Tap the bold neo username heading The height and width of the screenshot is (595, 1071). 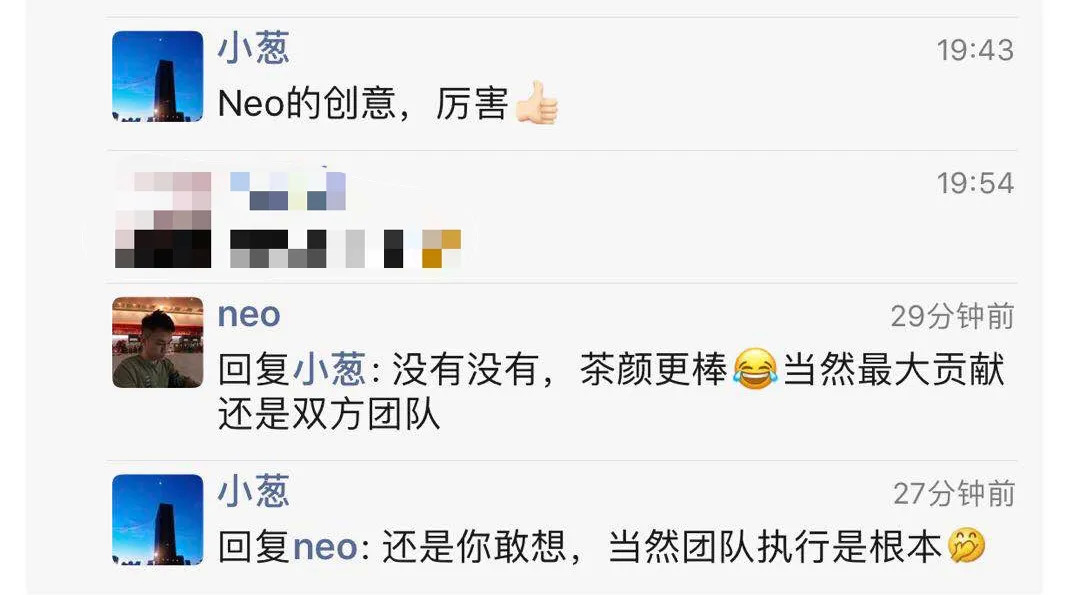click(249, 315)
